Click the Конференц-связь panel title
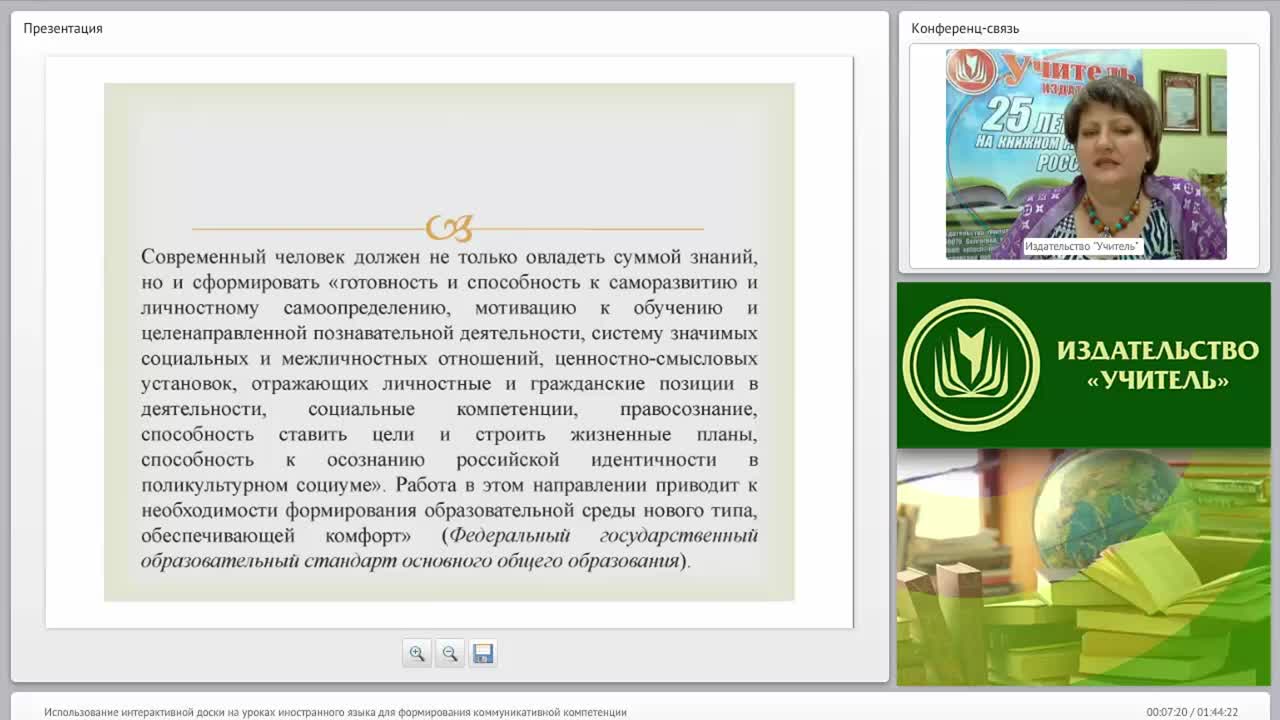This screenshot has height=720, width=1280. click(965, 28)
